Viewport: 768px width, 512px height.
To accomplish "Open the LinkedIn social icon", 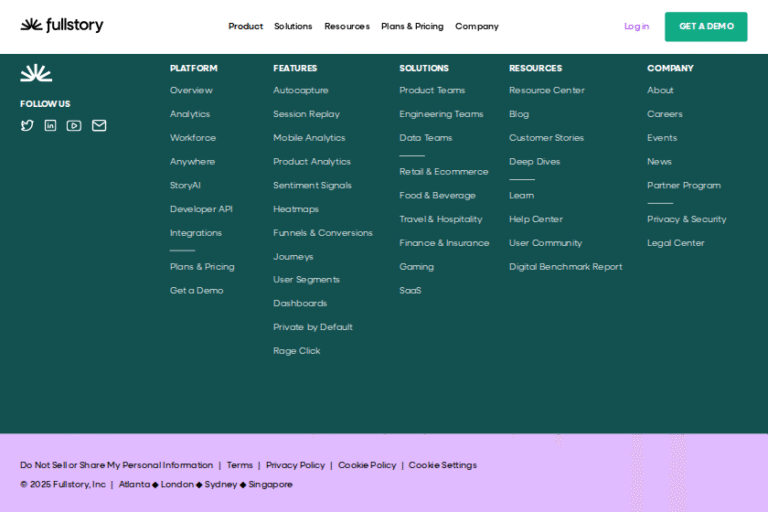I will click(50, 126).
